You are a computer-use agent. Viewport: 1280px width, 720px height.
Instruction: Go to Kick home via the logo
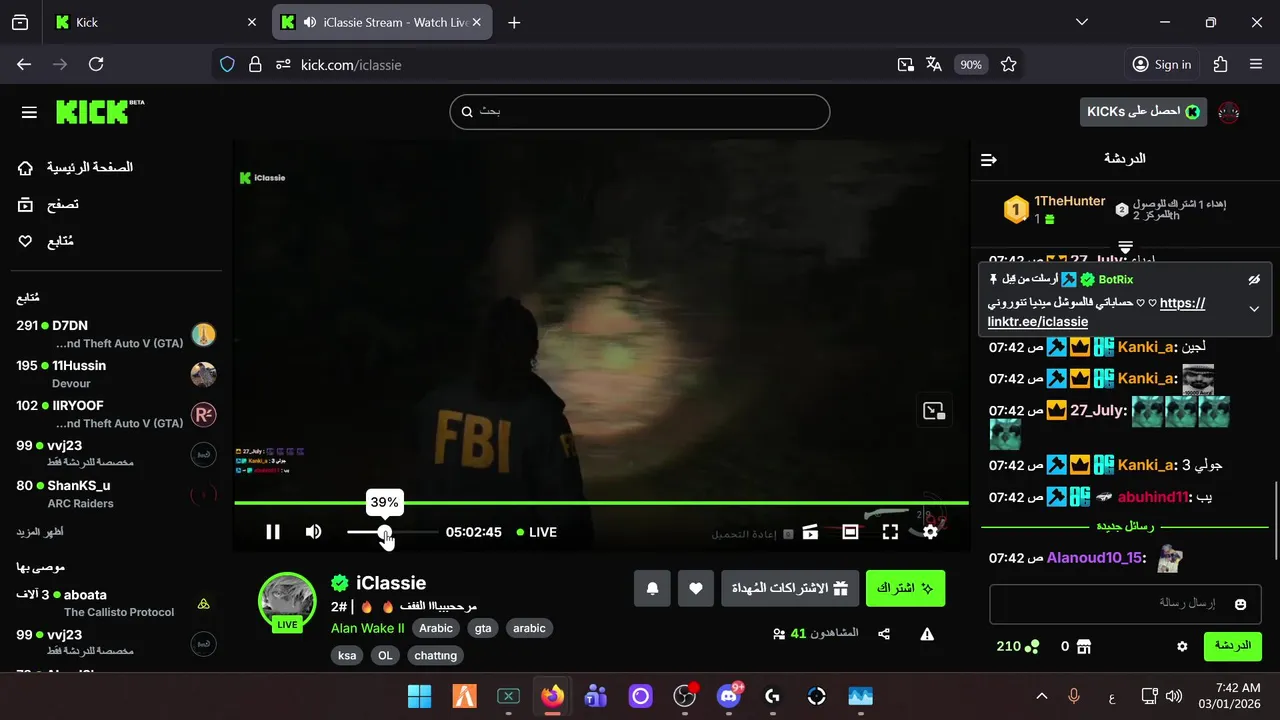[99, 111]
